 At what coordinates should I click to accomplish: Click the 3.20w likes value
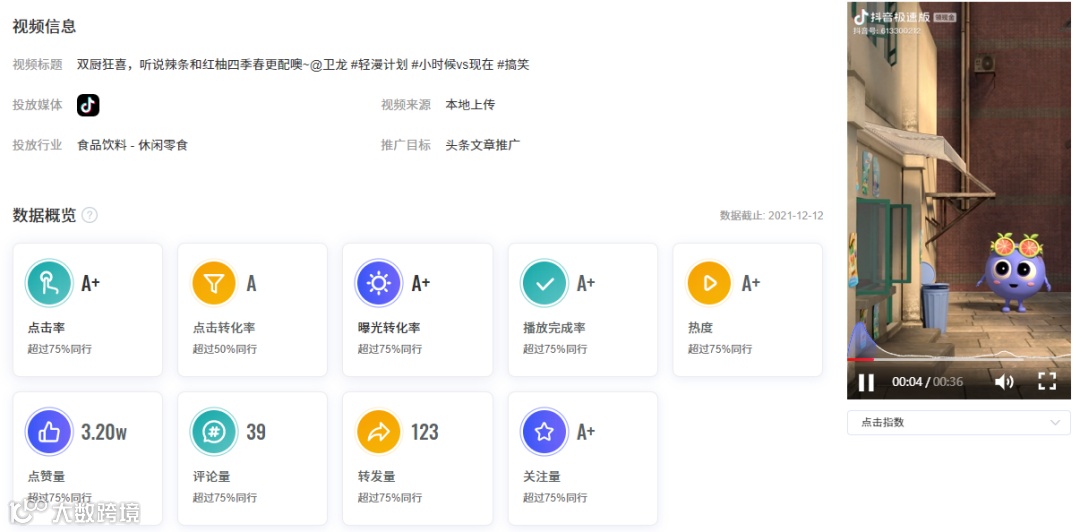pos(104,432)
